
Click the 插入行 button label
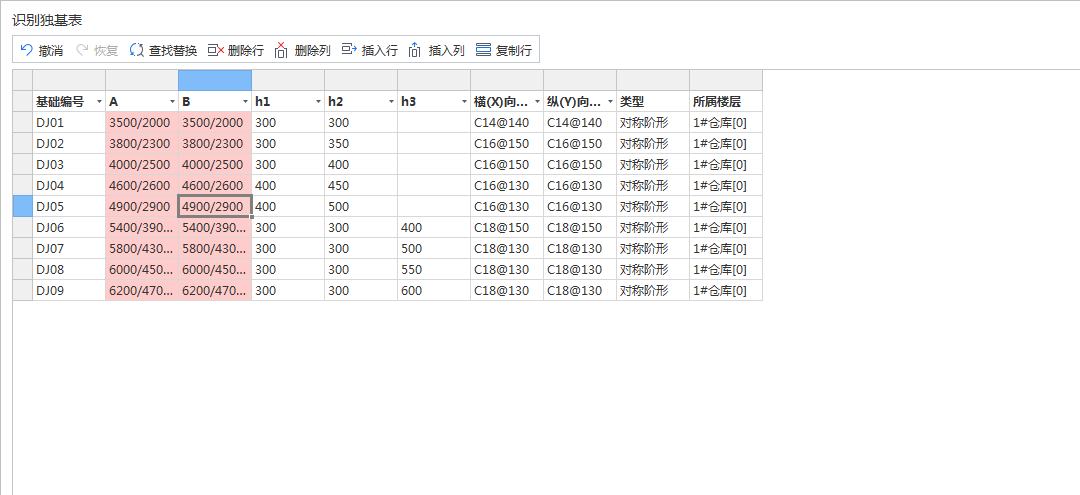pyautogui.click(x=380, y=50)
